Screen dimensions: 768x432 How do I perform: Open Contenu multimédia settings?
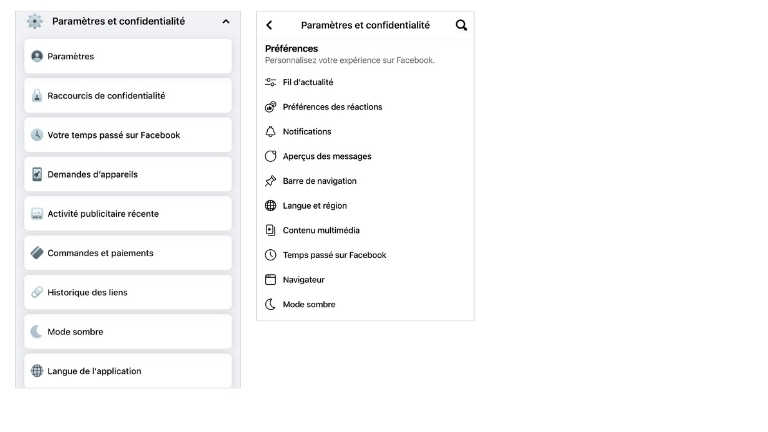(x=321, y=230)
